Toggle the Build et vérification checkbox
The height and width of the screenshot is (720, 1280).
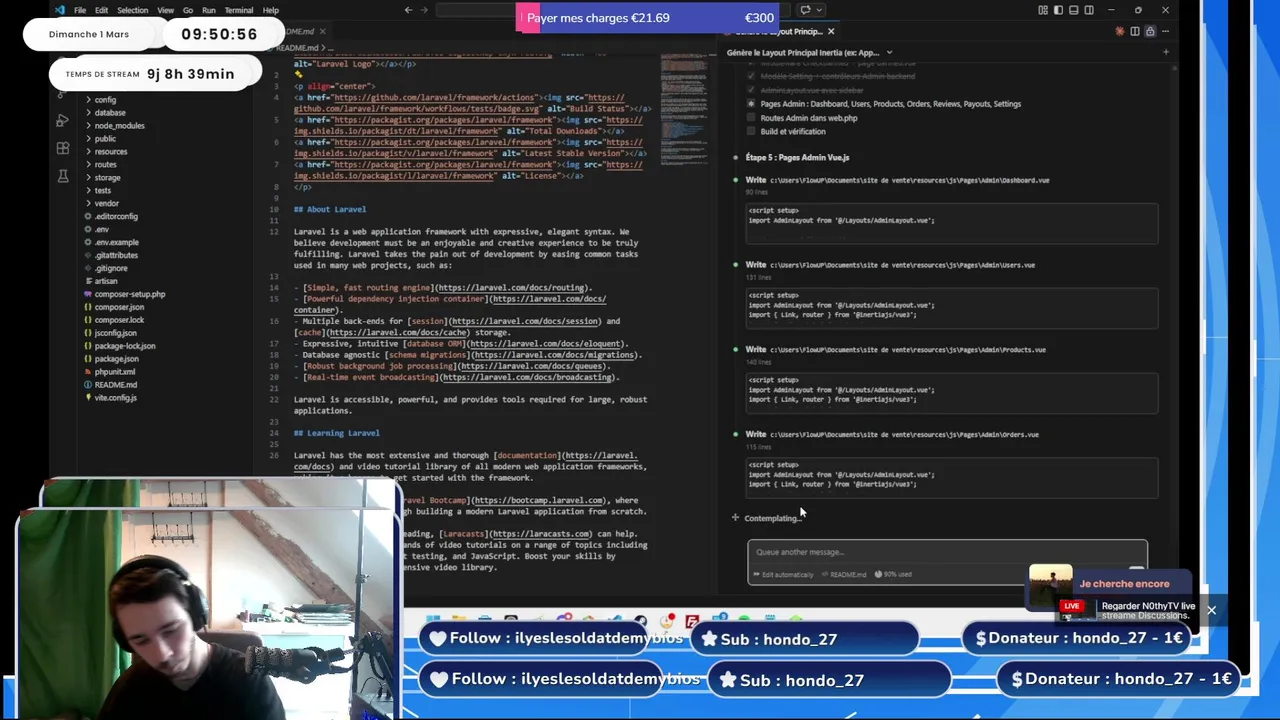pyautogui.click(x=751, y=131)
